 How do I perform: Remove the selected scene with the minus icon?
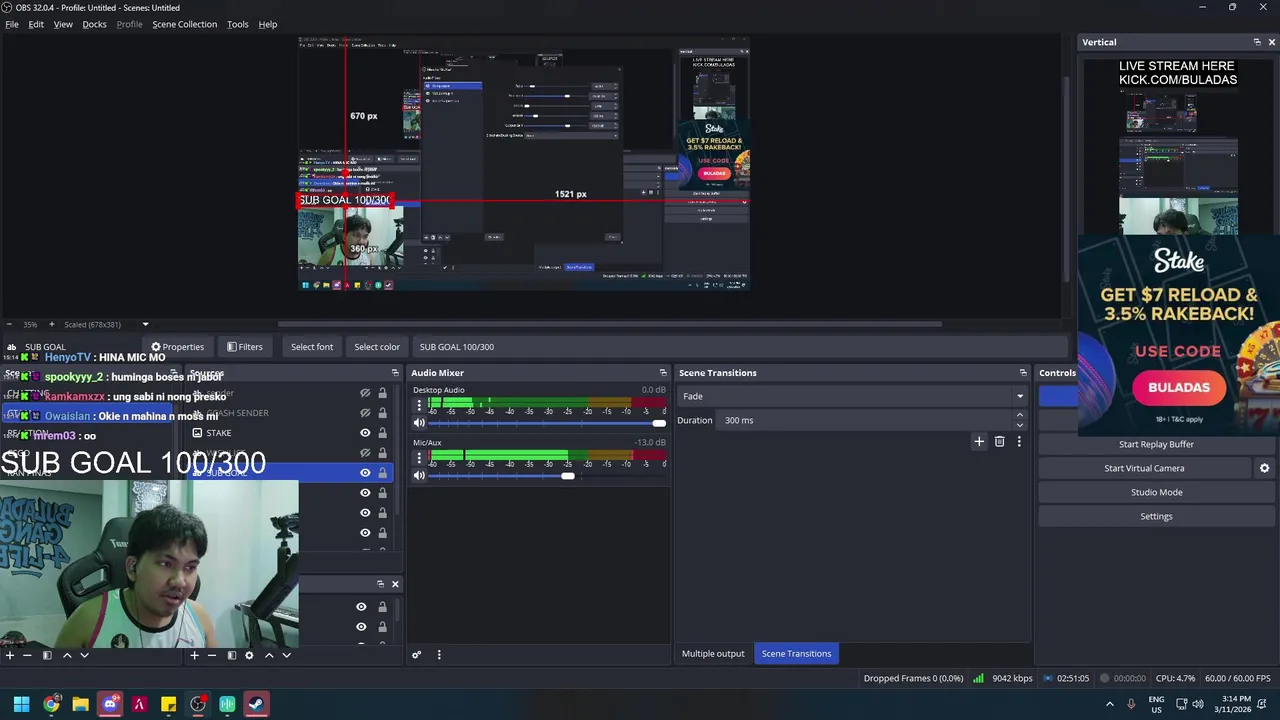click(27, 655)
